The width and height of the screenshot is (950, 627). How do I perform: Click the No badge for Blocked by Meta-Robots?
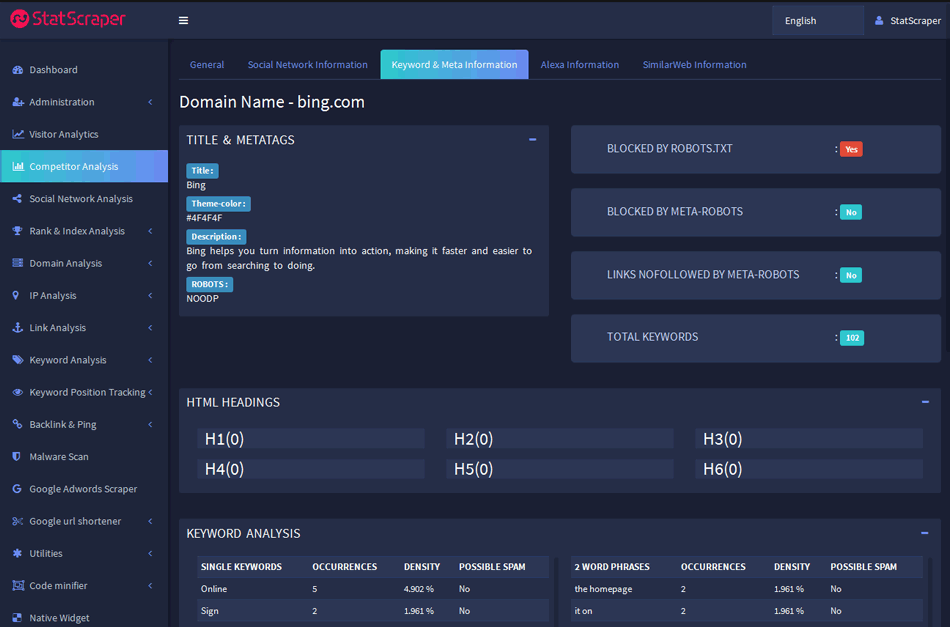(851, 212)
